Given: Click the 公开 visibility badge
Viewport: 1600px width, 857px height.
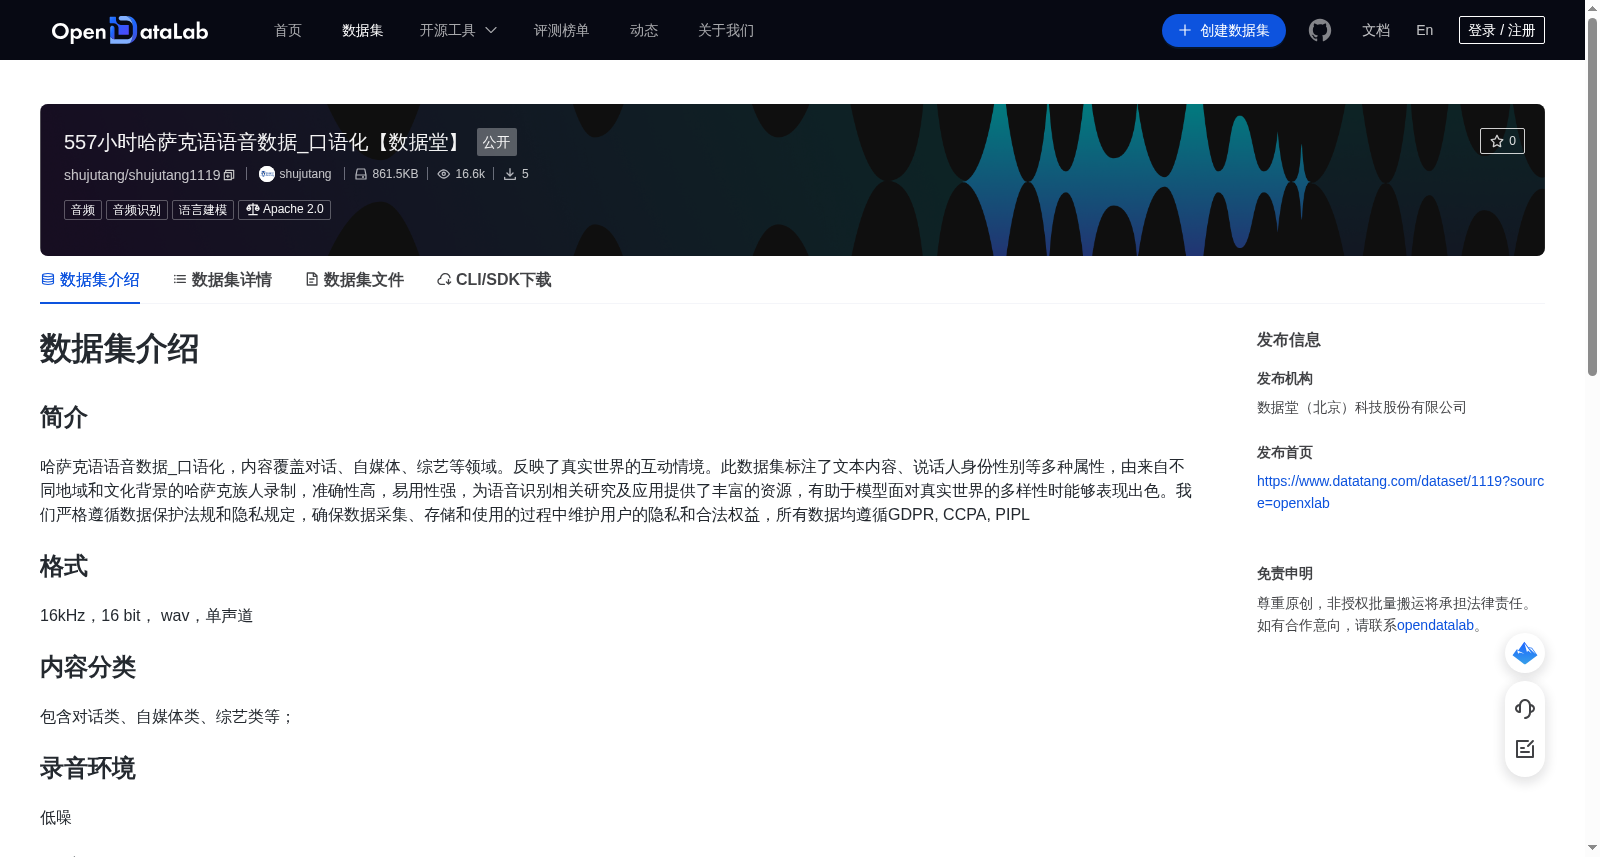Looking at the screenshot, I should pyautogui.click(x=497, y=142).
